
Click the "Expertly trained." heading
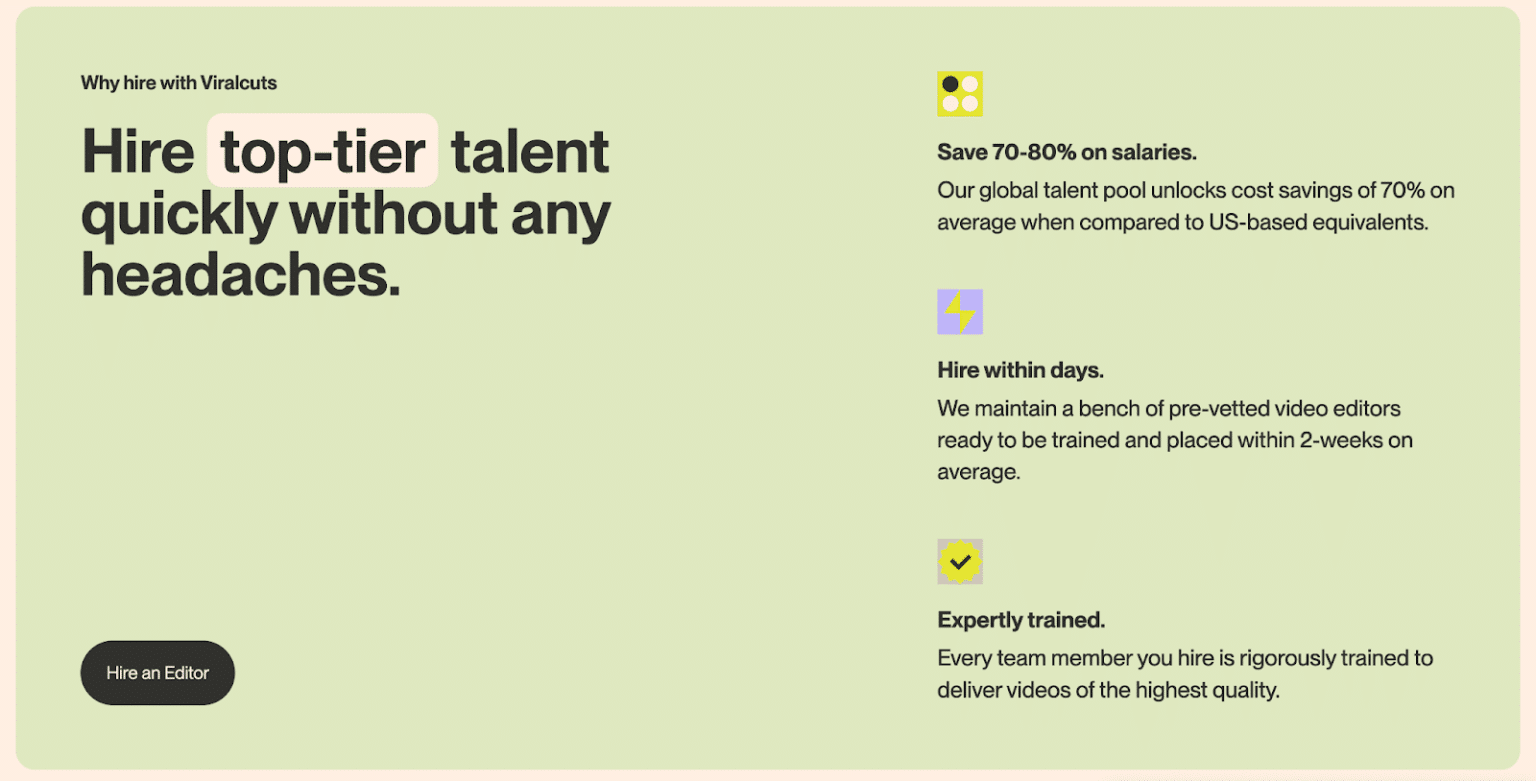(x=1021, y=620)
